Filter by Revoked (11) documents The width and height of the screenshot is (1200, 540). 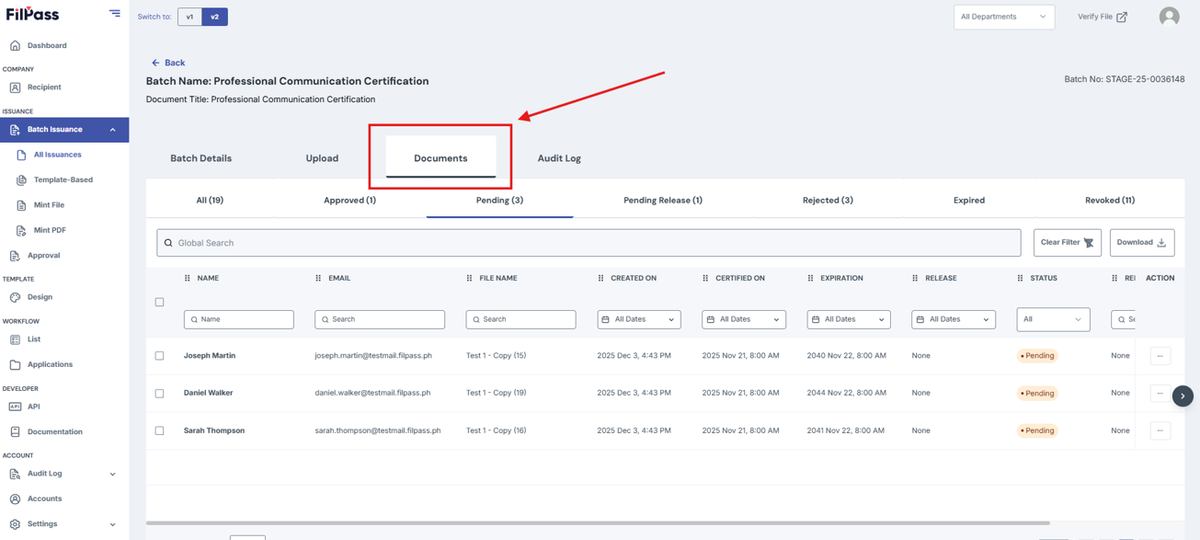[x=1110, y=200]
